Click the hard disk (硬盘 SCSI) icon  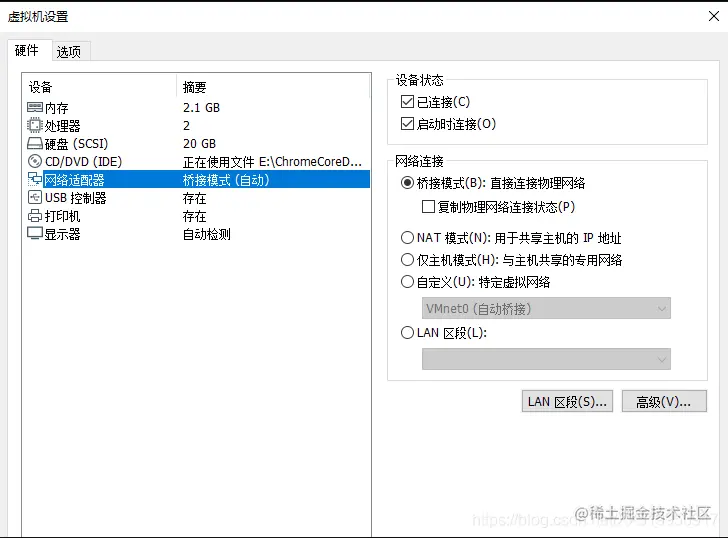pos(35,143)
